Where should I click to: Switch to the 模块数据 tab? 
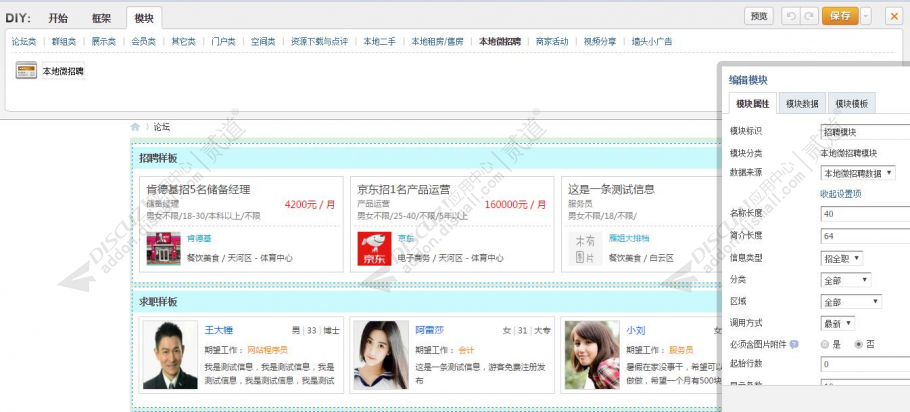pyautogui.click(x=802, y=103)
